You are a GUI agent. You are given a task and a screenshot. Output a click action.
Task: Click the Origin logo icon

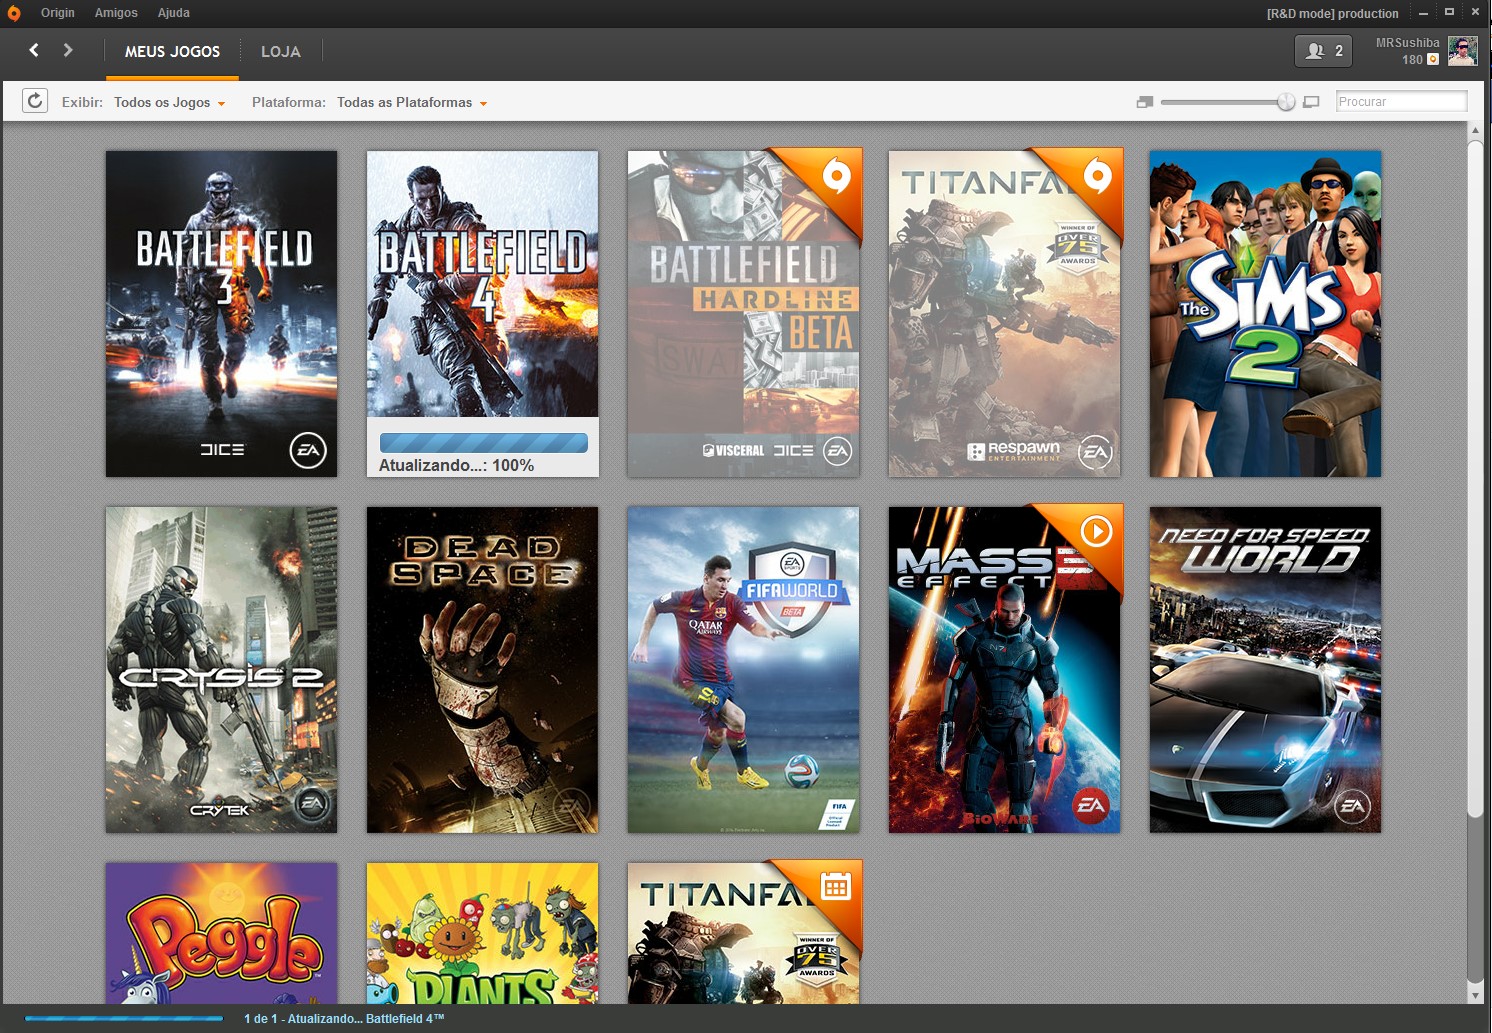pos(13,13)
